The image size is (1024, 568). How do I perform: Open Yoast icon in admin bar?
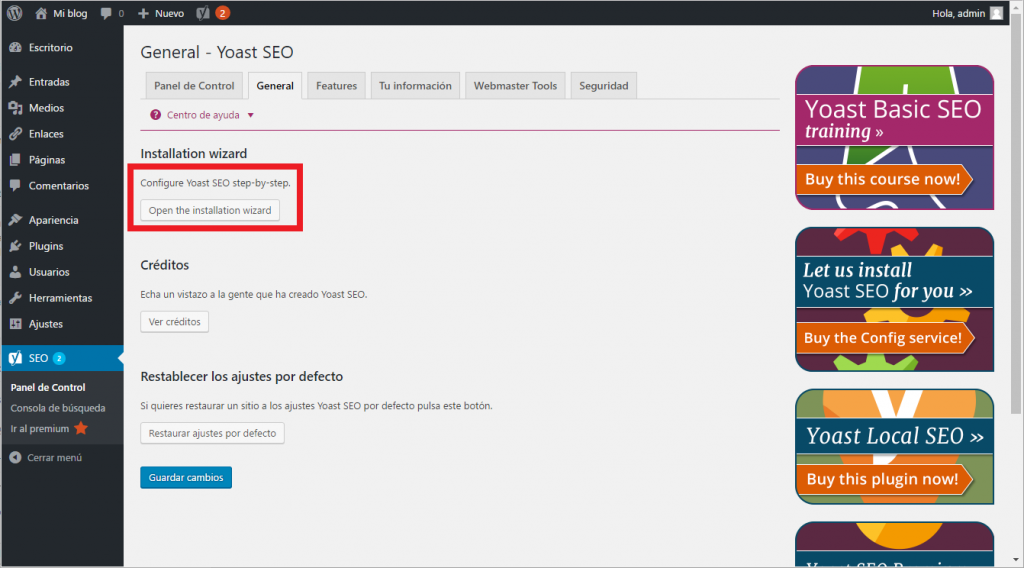point(203,13)
